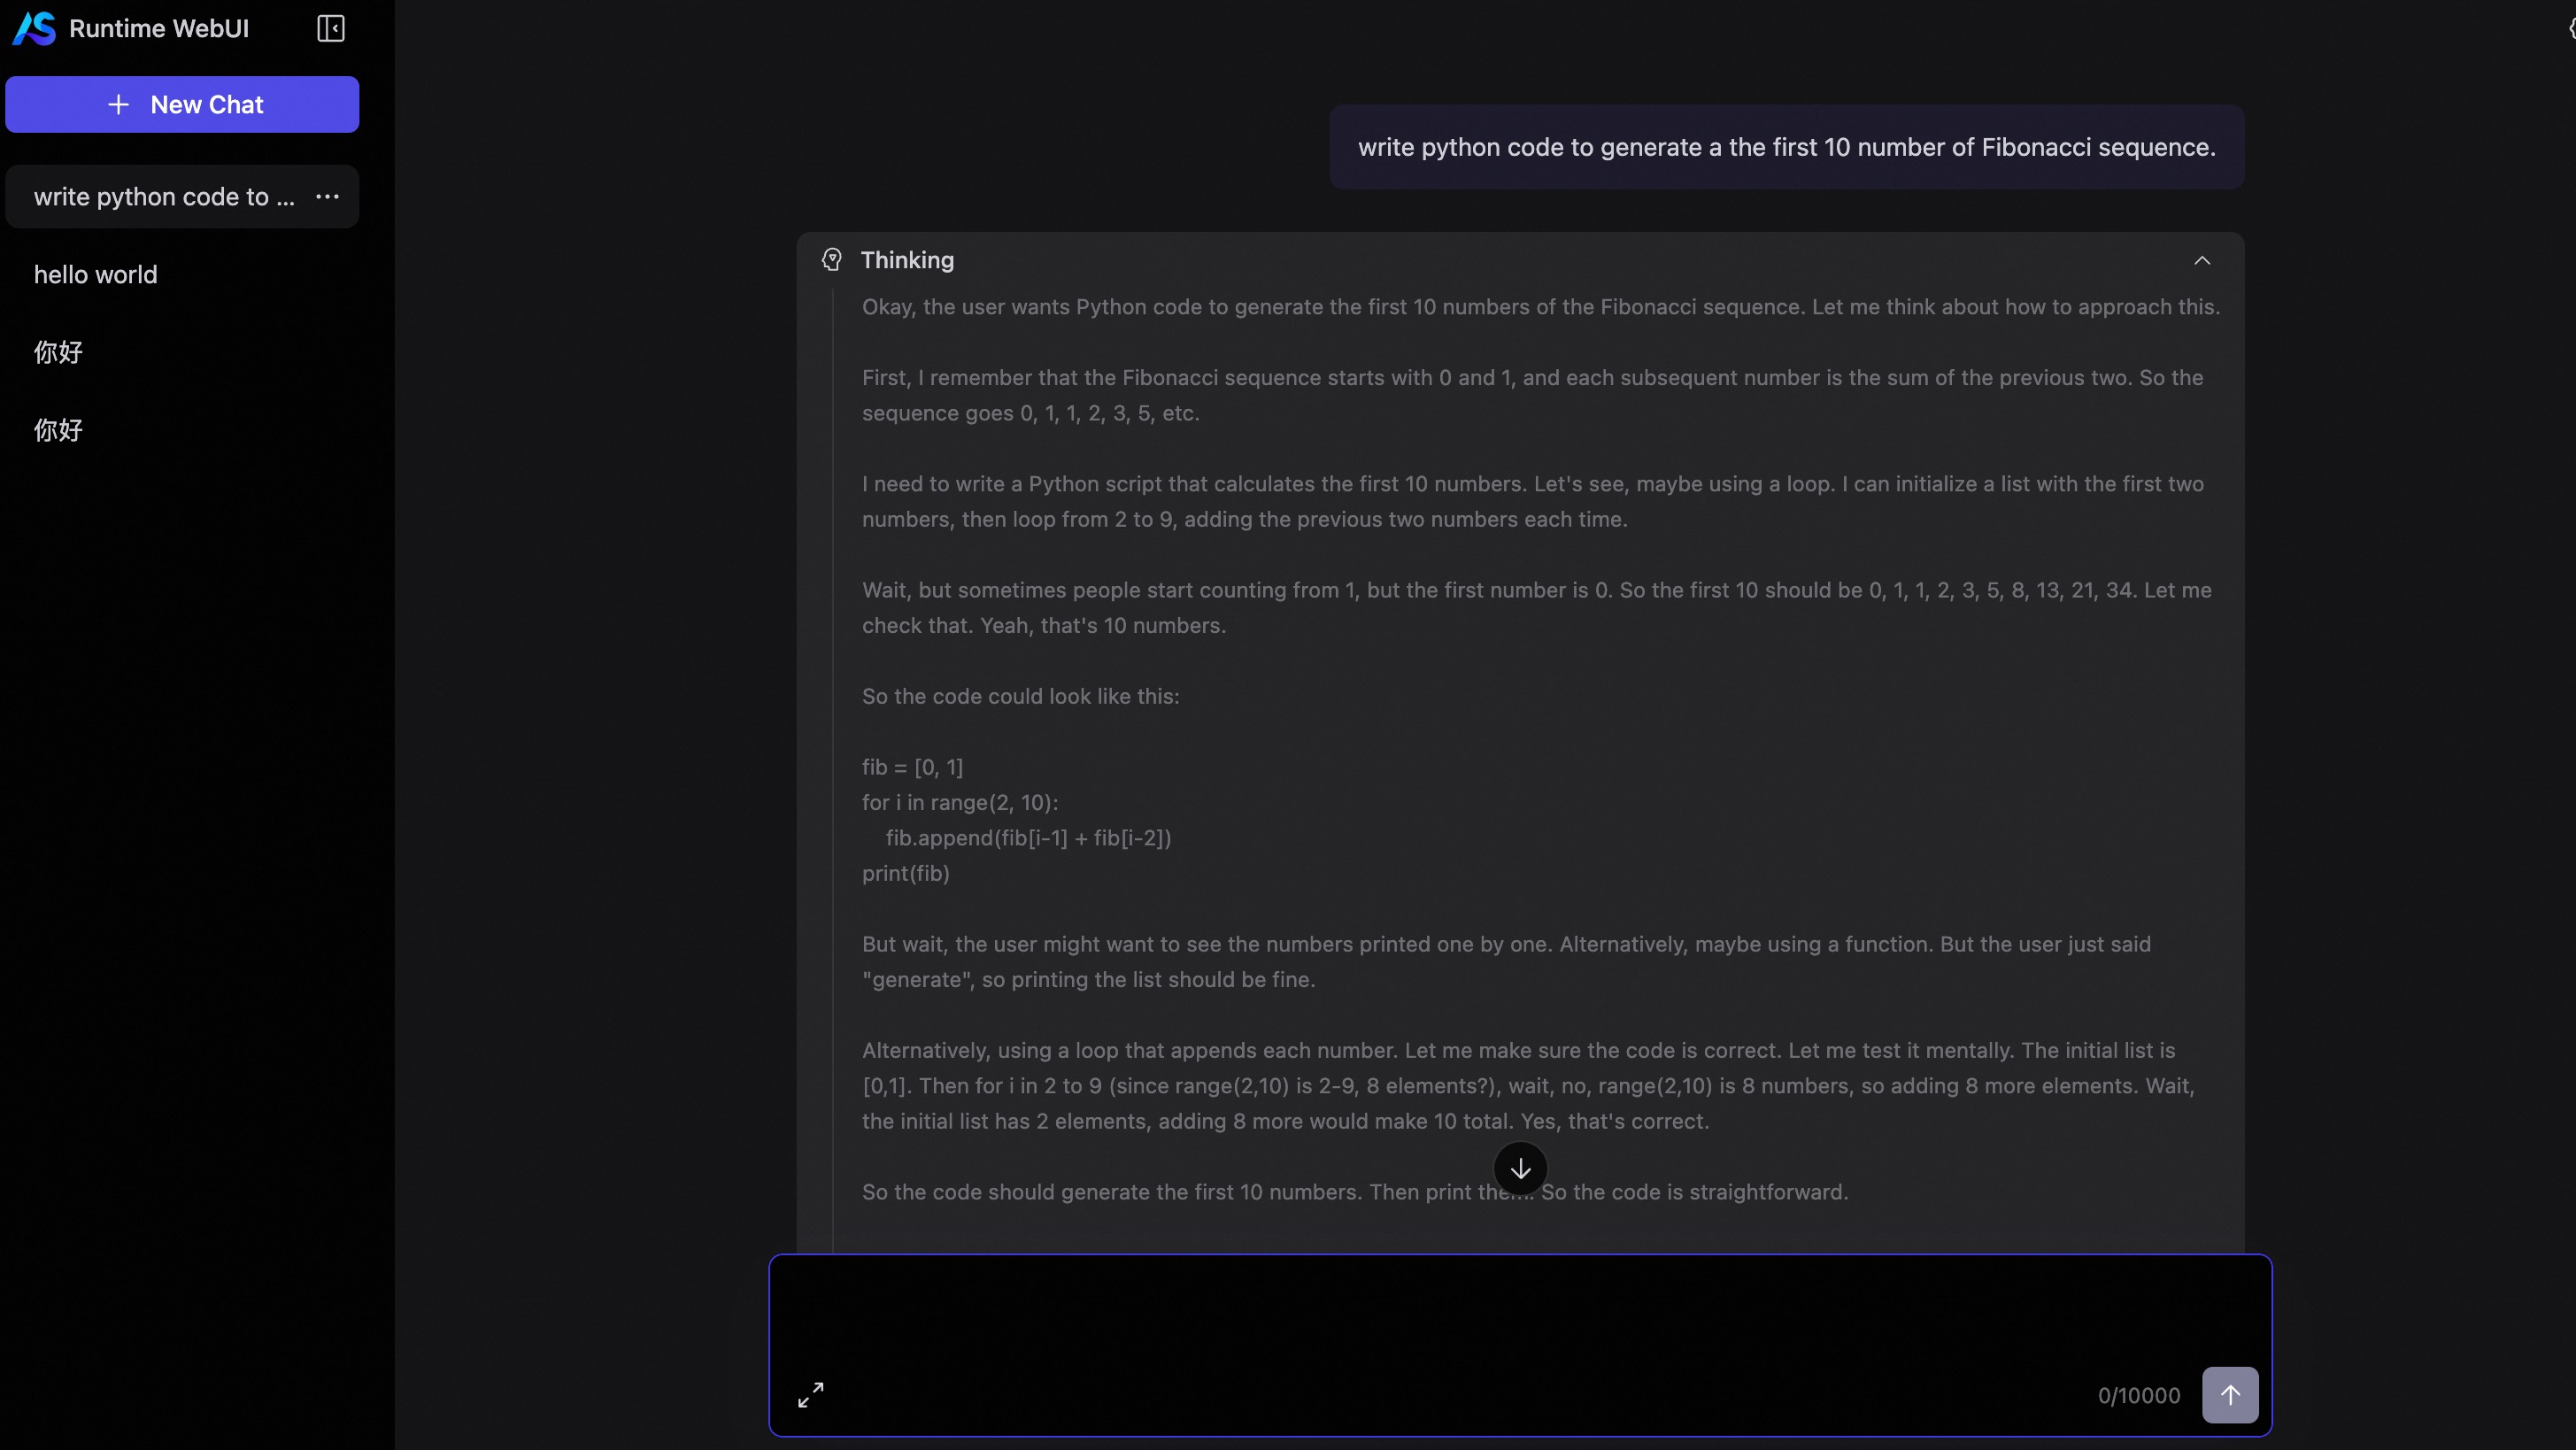Jump to bottom with the down-arrow button

click(x=1520, y=1168)
